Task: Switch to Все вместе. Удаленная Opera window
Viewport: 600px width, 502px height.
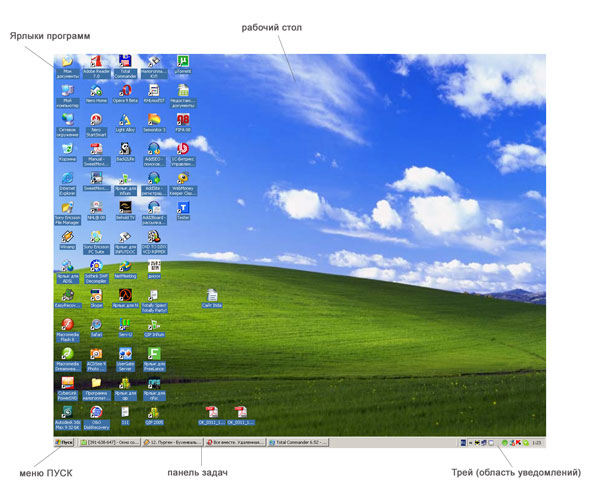Action: click(235, 442)
